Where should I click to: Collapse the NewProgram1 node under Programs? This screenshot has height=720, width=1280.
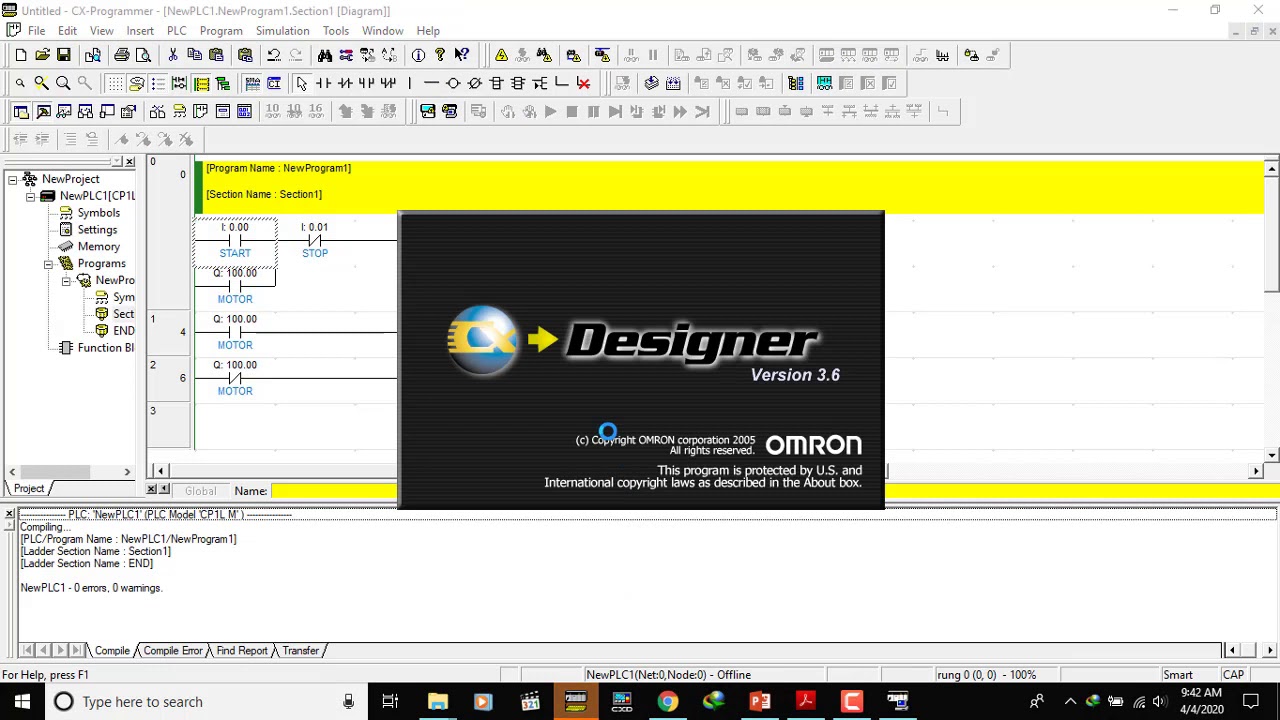pos(66,281)
